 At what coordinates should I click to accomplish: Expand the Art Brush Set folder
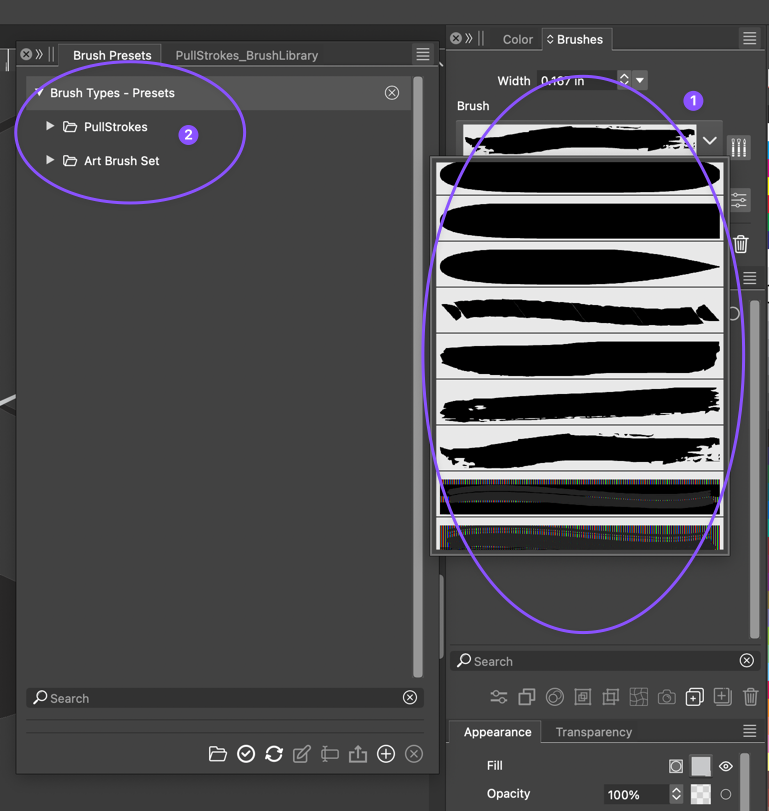[50, 160]
